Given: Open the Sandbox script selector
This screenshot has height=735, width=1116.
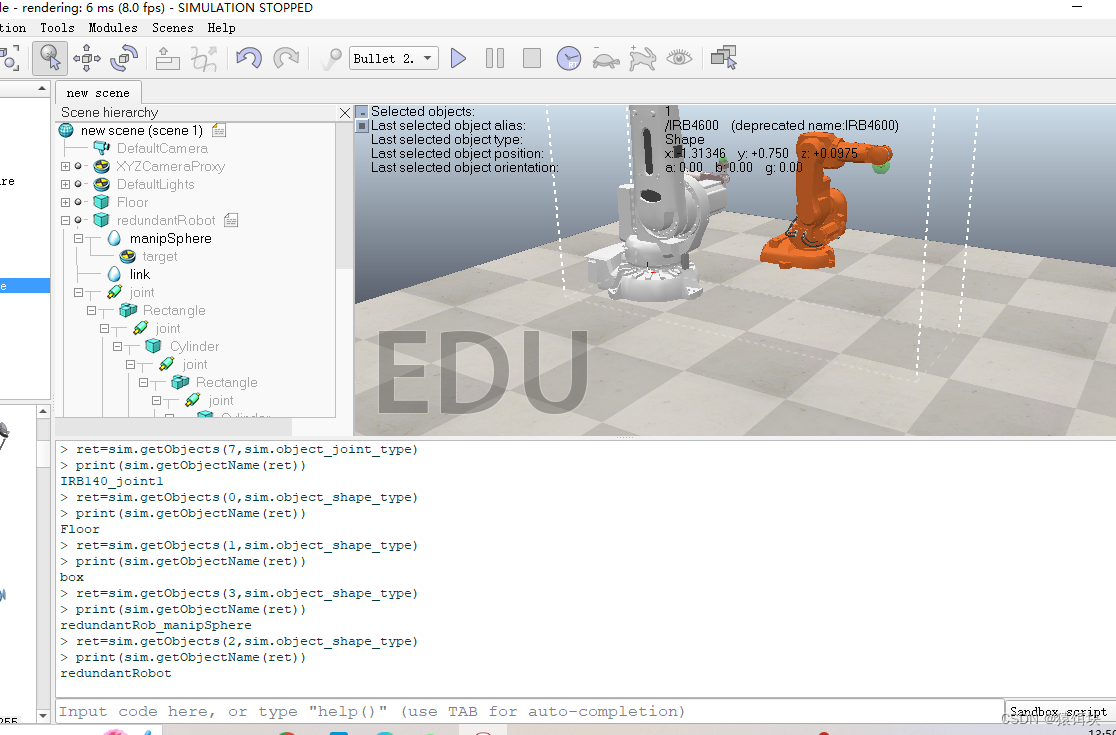Looking at the screenshot, I should [x=1058, y=712].
